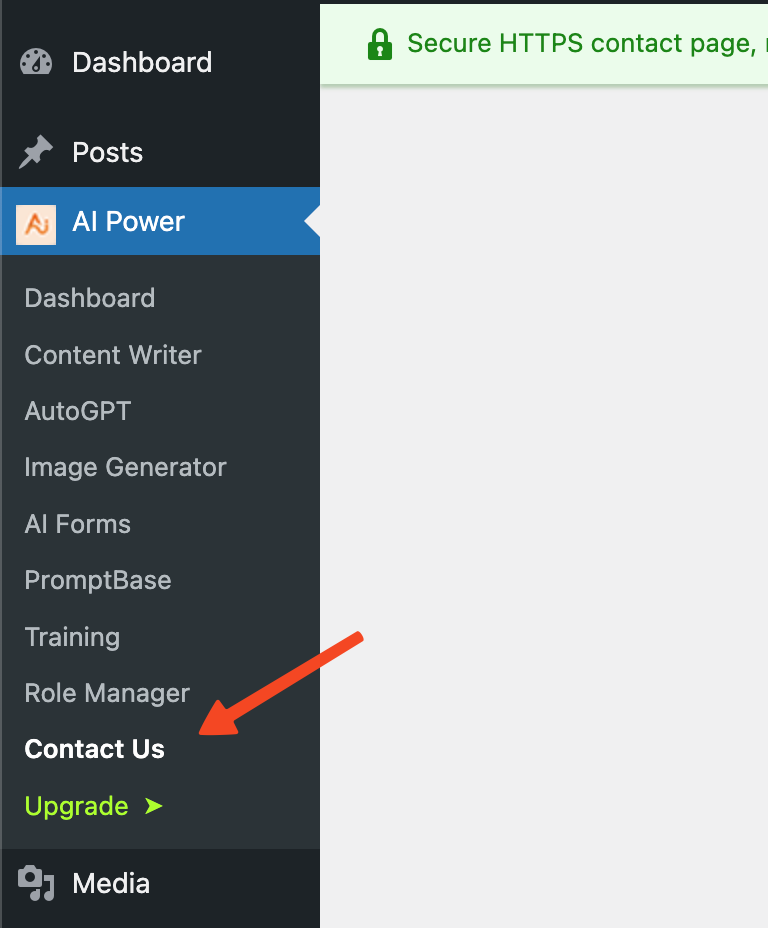
Task: Go to the Contact Us page
Action: [94, 749]
